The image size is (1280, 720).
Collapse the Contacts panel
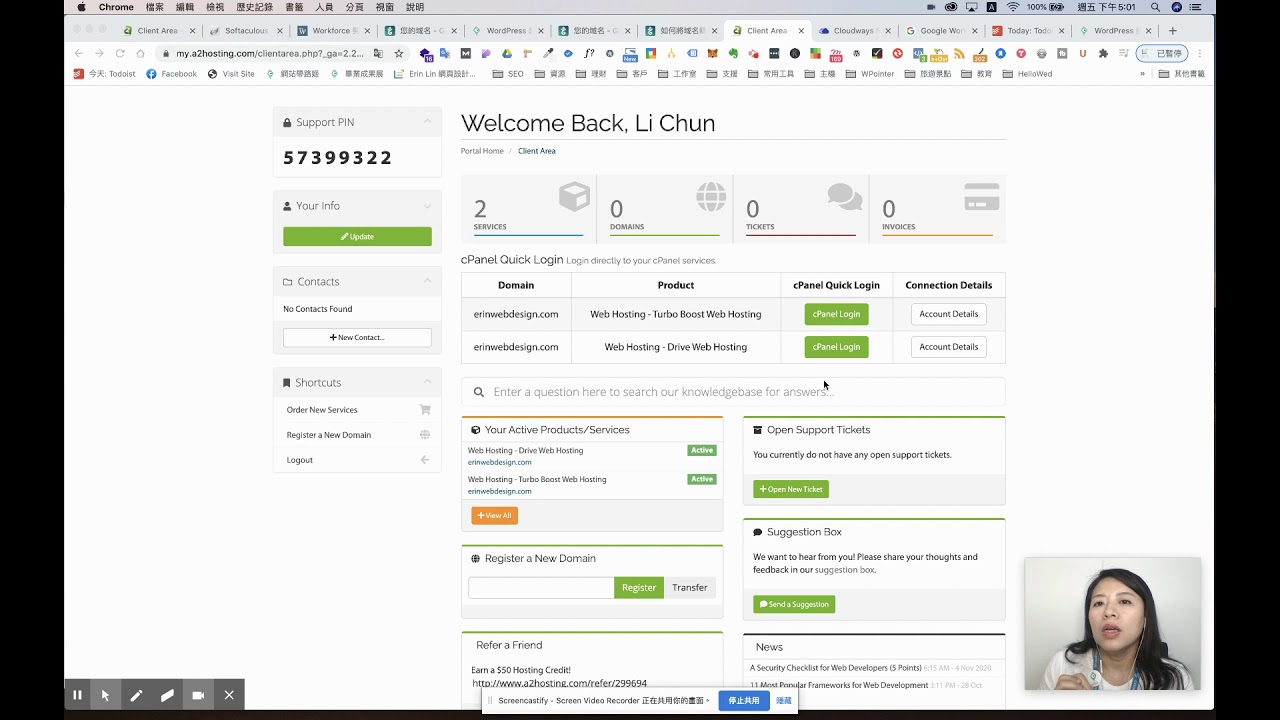click(427, 282)
